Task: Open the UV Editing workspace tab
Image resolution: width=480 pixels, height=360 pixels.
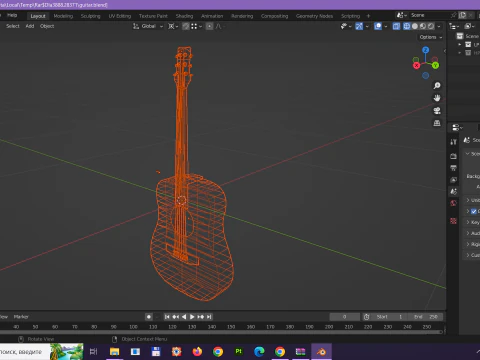Action: [x=119, y=16]
